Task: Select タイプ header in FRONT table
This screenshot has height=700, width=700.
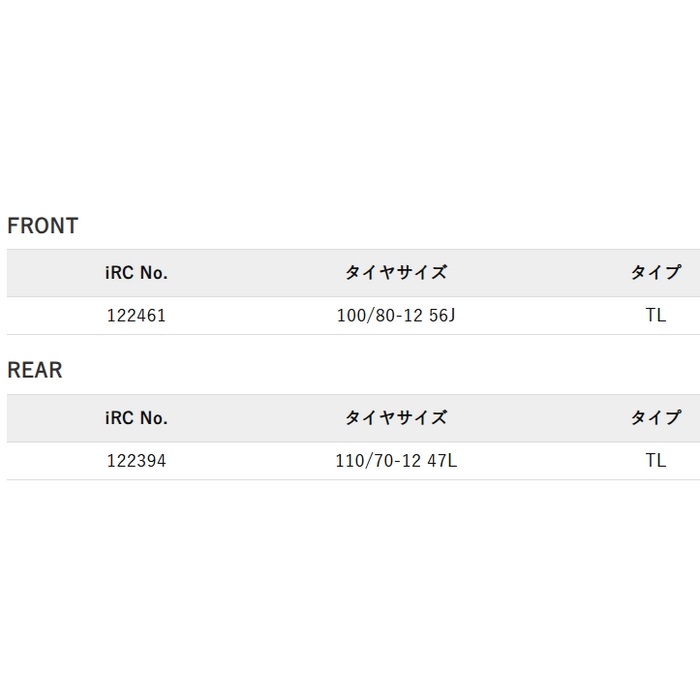Action: click(655, 273)
